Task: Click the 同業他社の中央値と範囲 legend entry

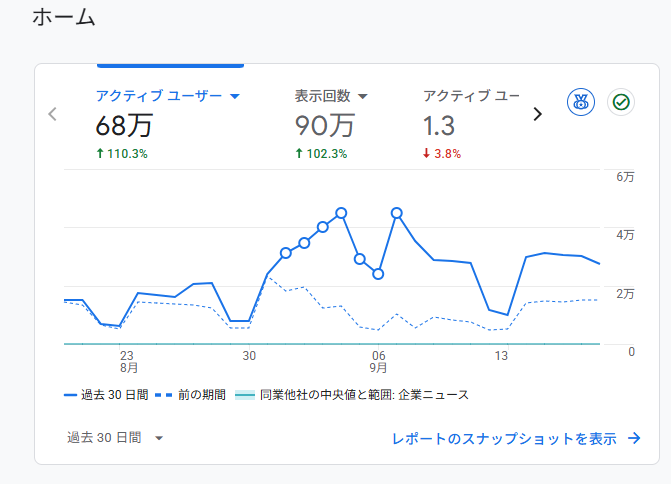Action: point(352,395)
